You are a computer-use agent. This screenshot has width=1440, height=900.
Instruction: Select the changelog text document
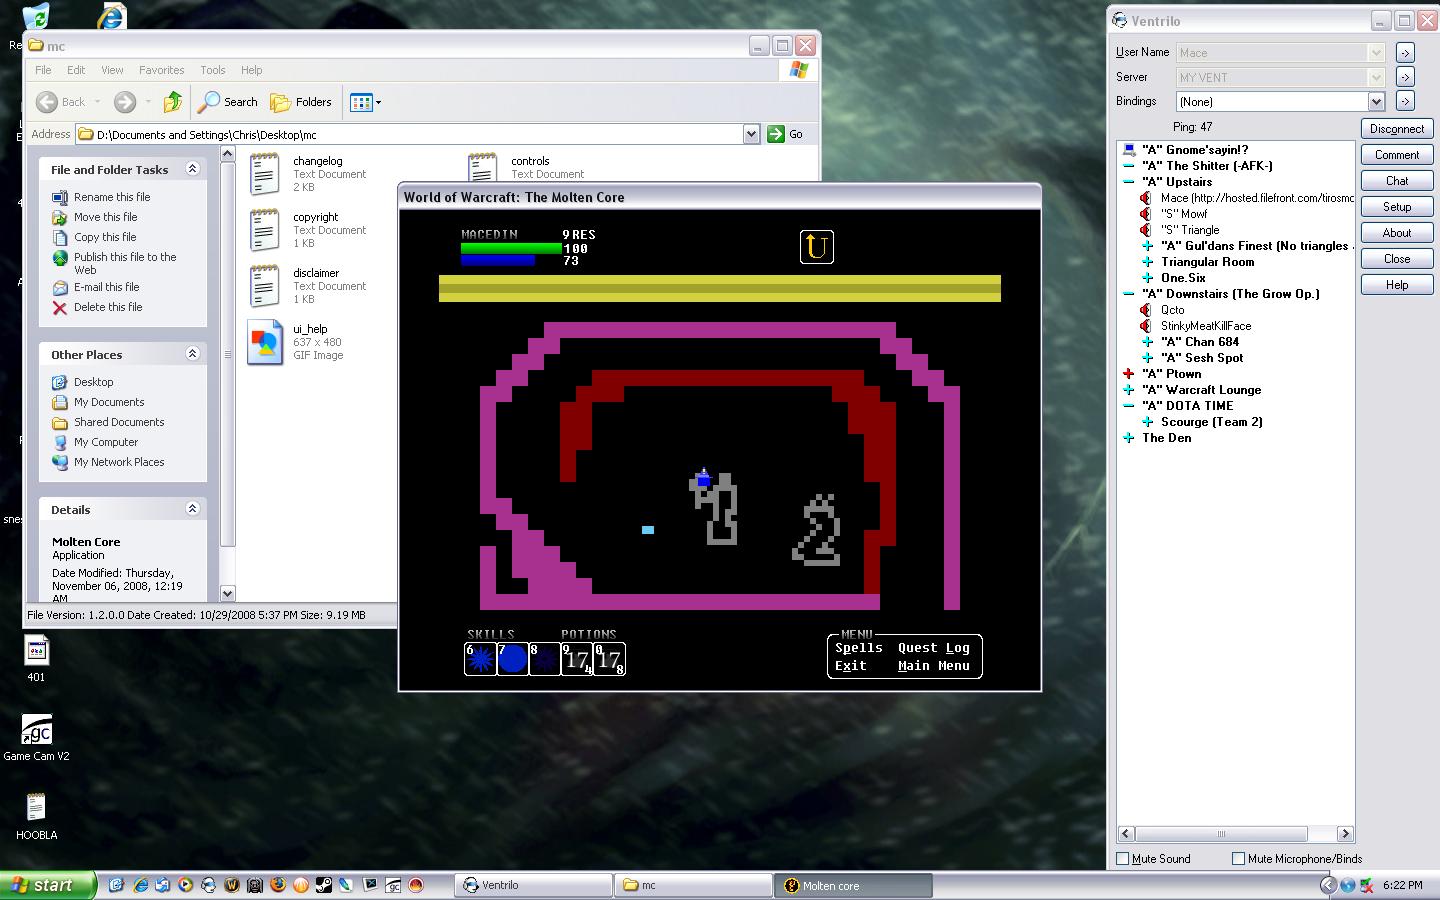pos(265,174)
